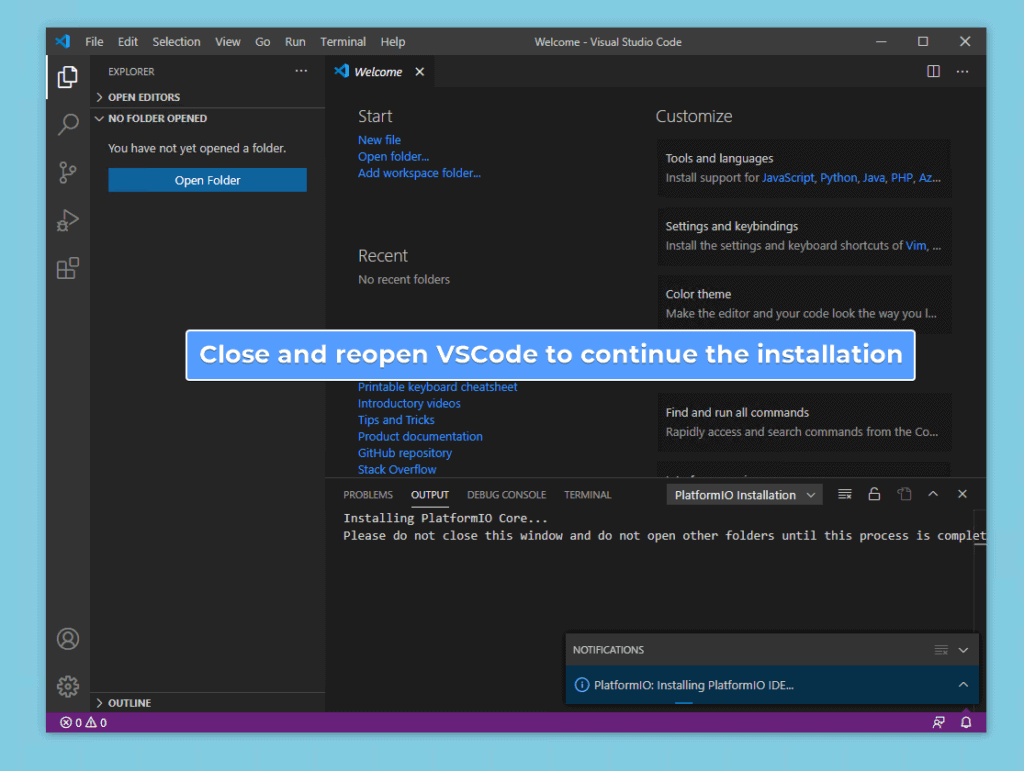Open Find and run all commands card
The width and height of the screenshot is (1024, 771).
point(804,422)
